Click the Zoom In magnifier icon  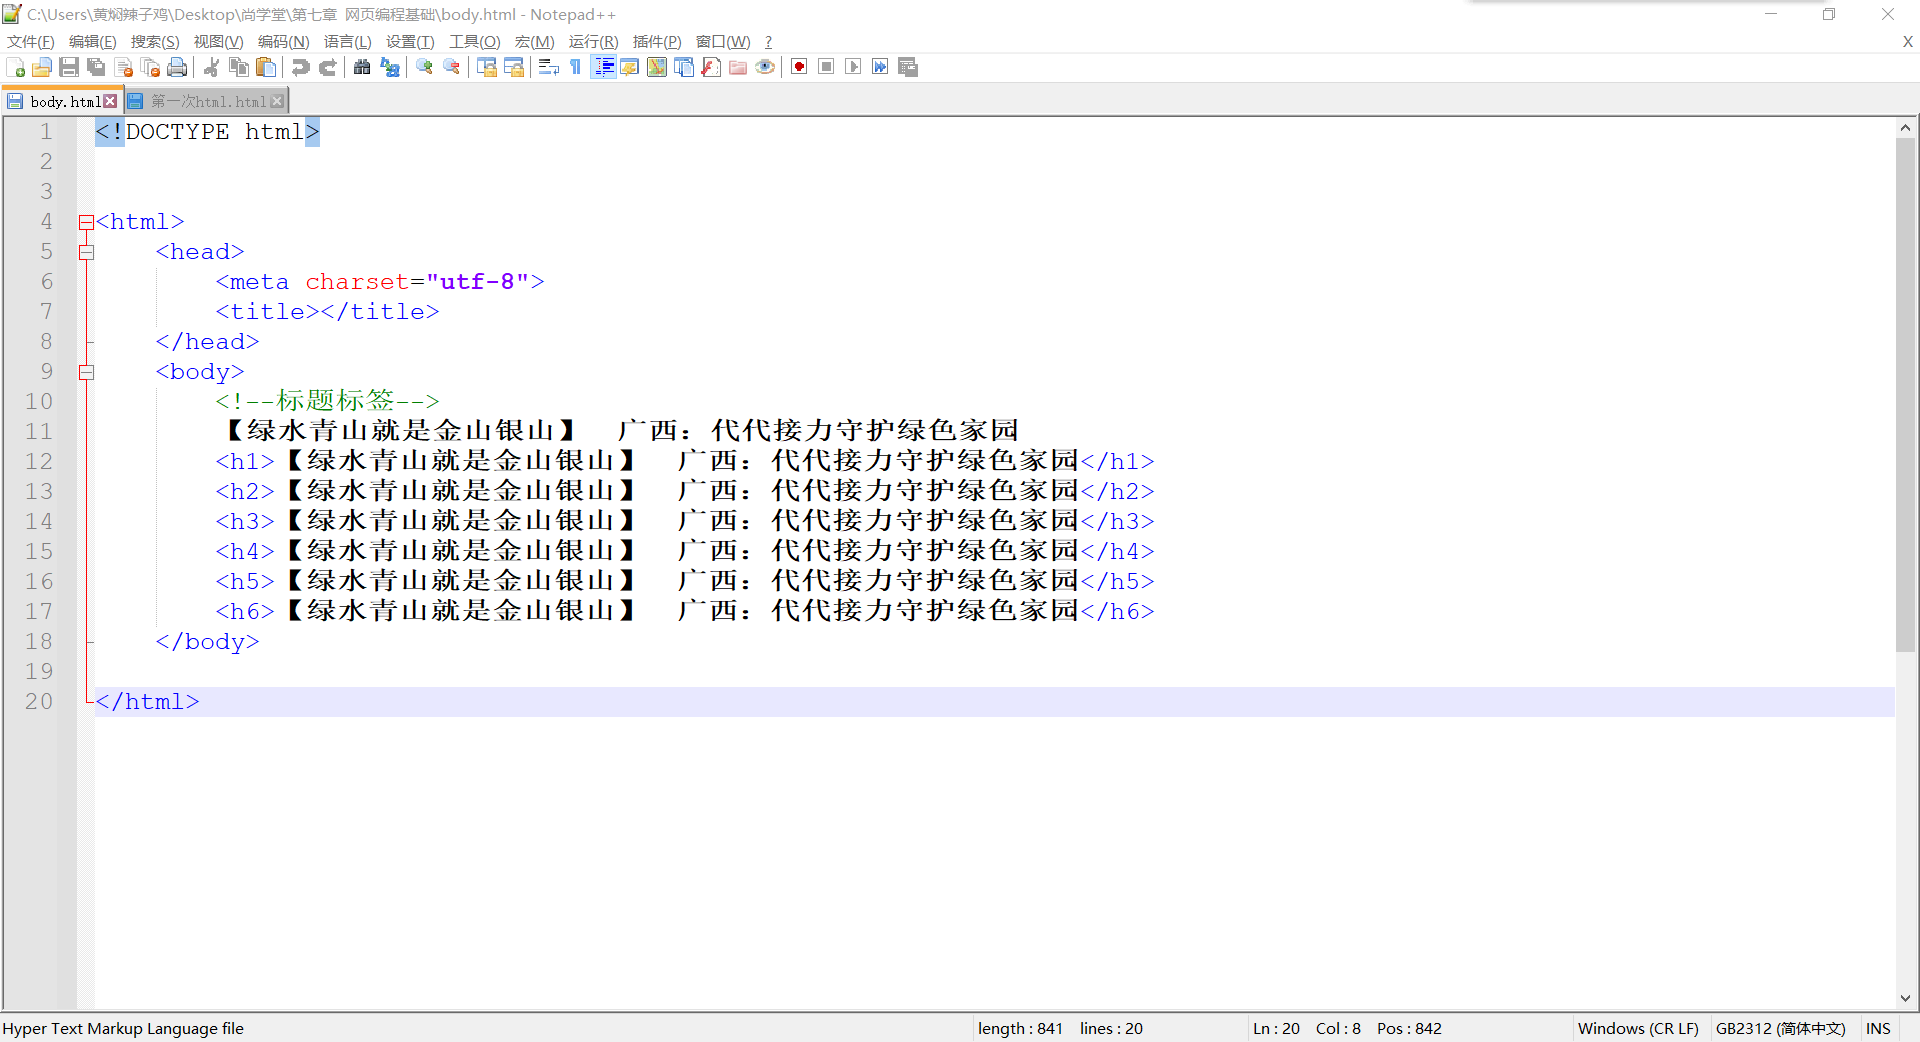click(x=424, y=67)
